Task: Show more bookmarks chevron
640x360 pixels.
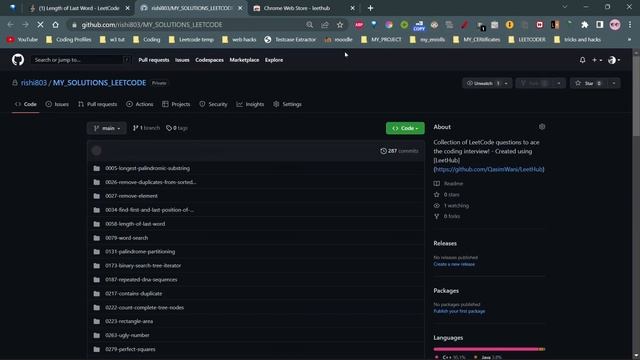Action: point(629,40)
